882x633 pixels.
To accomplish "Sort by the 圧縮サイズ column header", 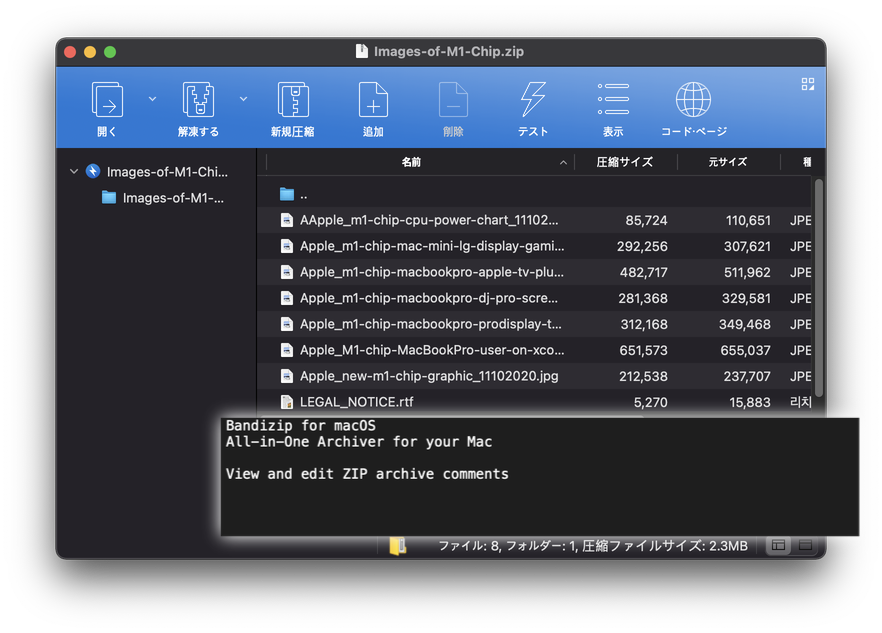I will coord(625,162).
